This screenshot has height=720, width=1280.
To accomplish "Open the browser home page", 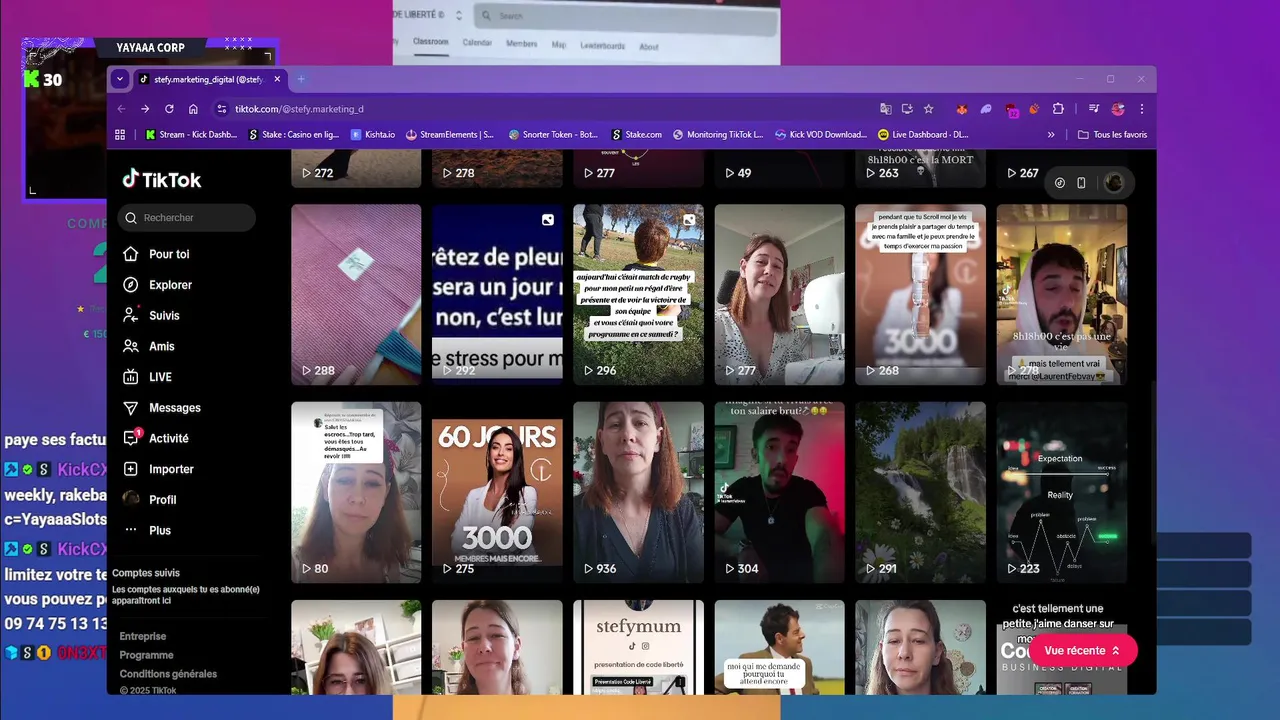I will pos(193,109).
